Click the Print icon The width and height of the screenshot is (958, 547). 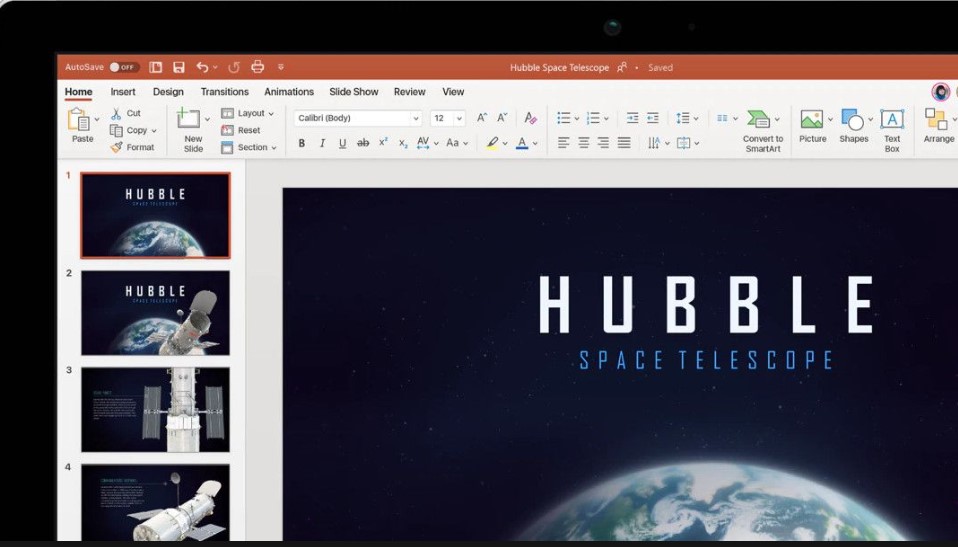pos(257,67)
